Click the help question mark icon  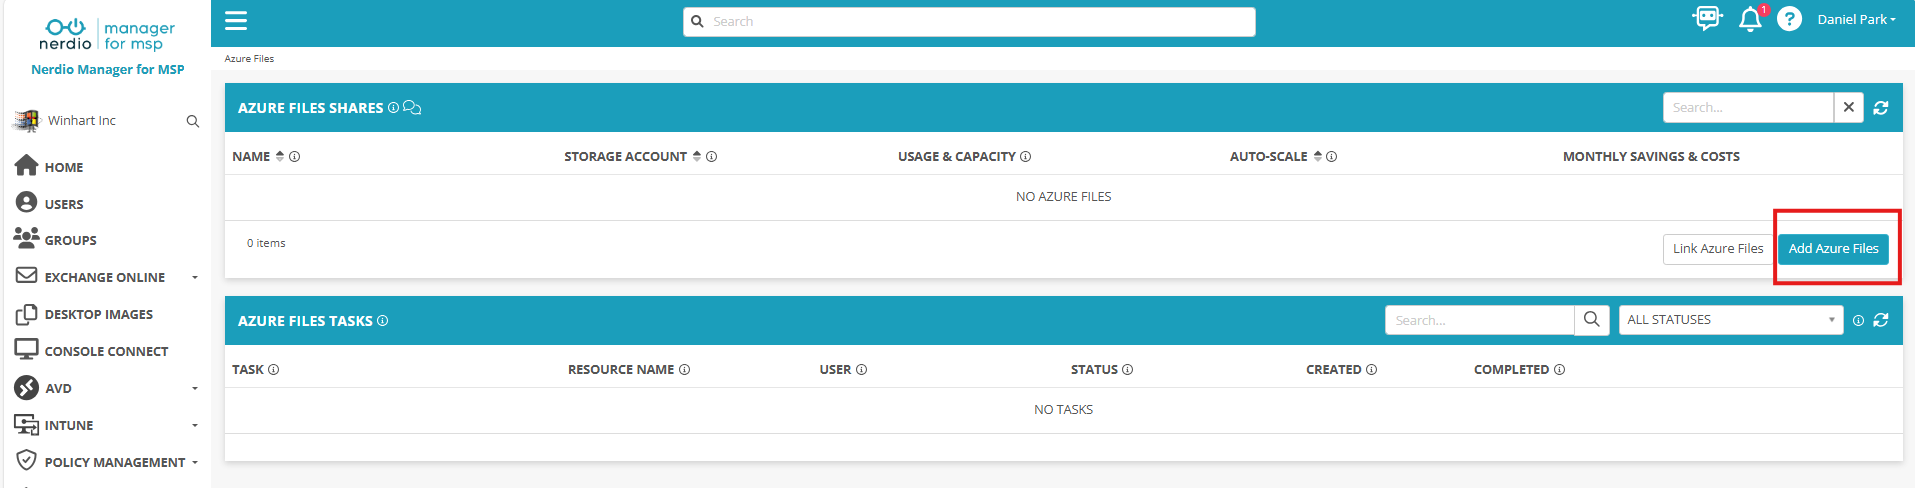(1789, 19)
